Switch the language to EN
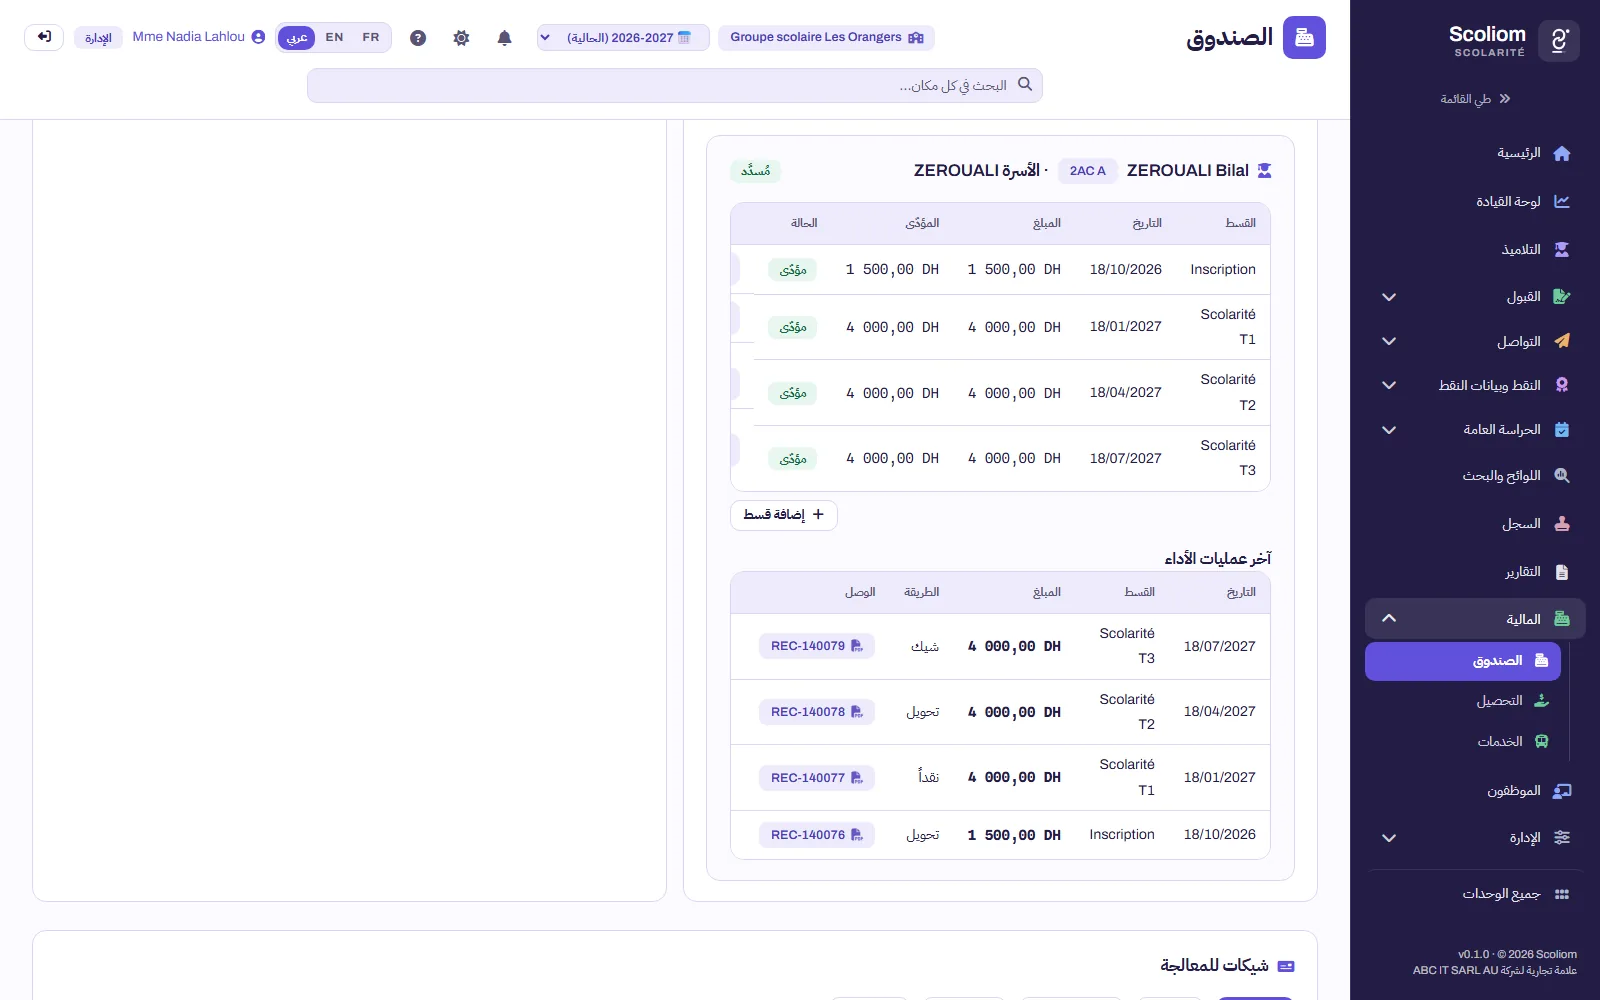This screenshot has width=1600, height=1000. [334, 38]
